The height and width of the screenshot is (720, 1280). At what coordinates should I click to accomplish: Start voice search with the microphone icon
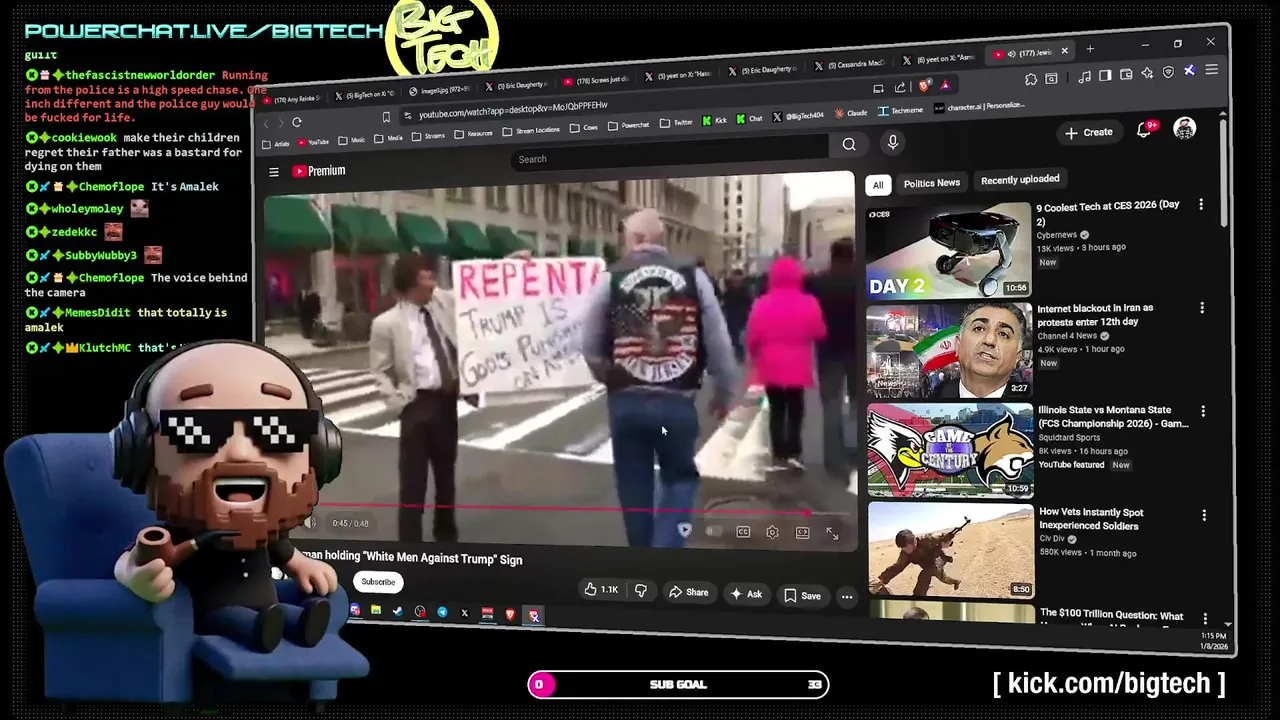tap(893, 143)
